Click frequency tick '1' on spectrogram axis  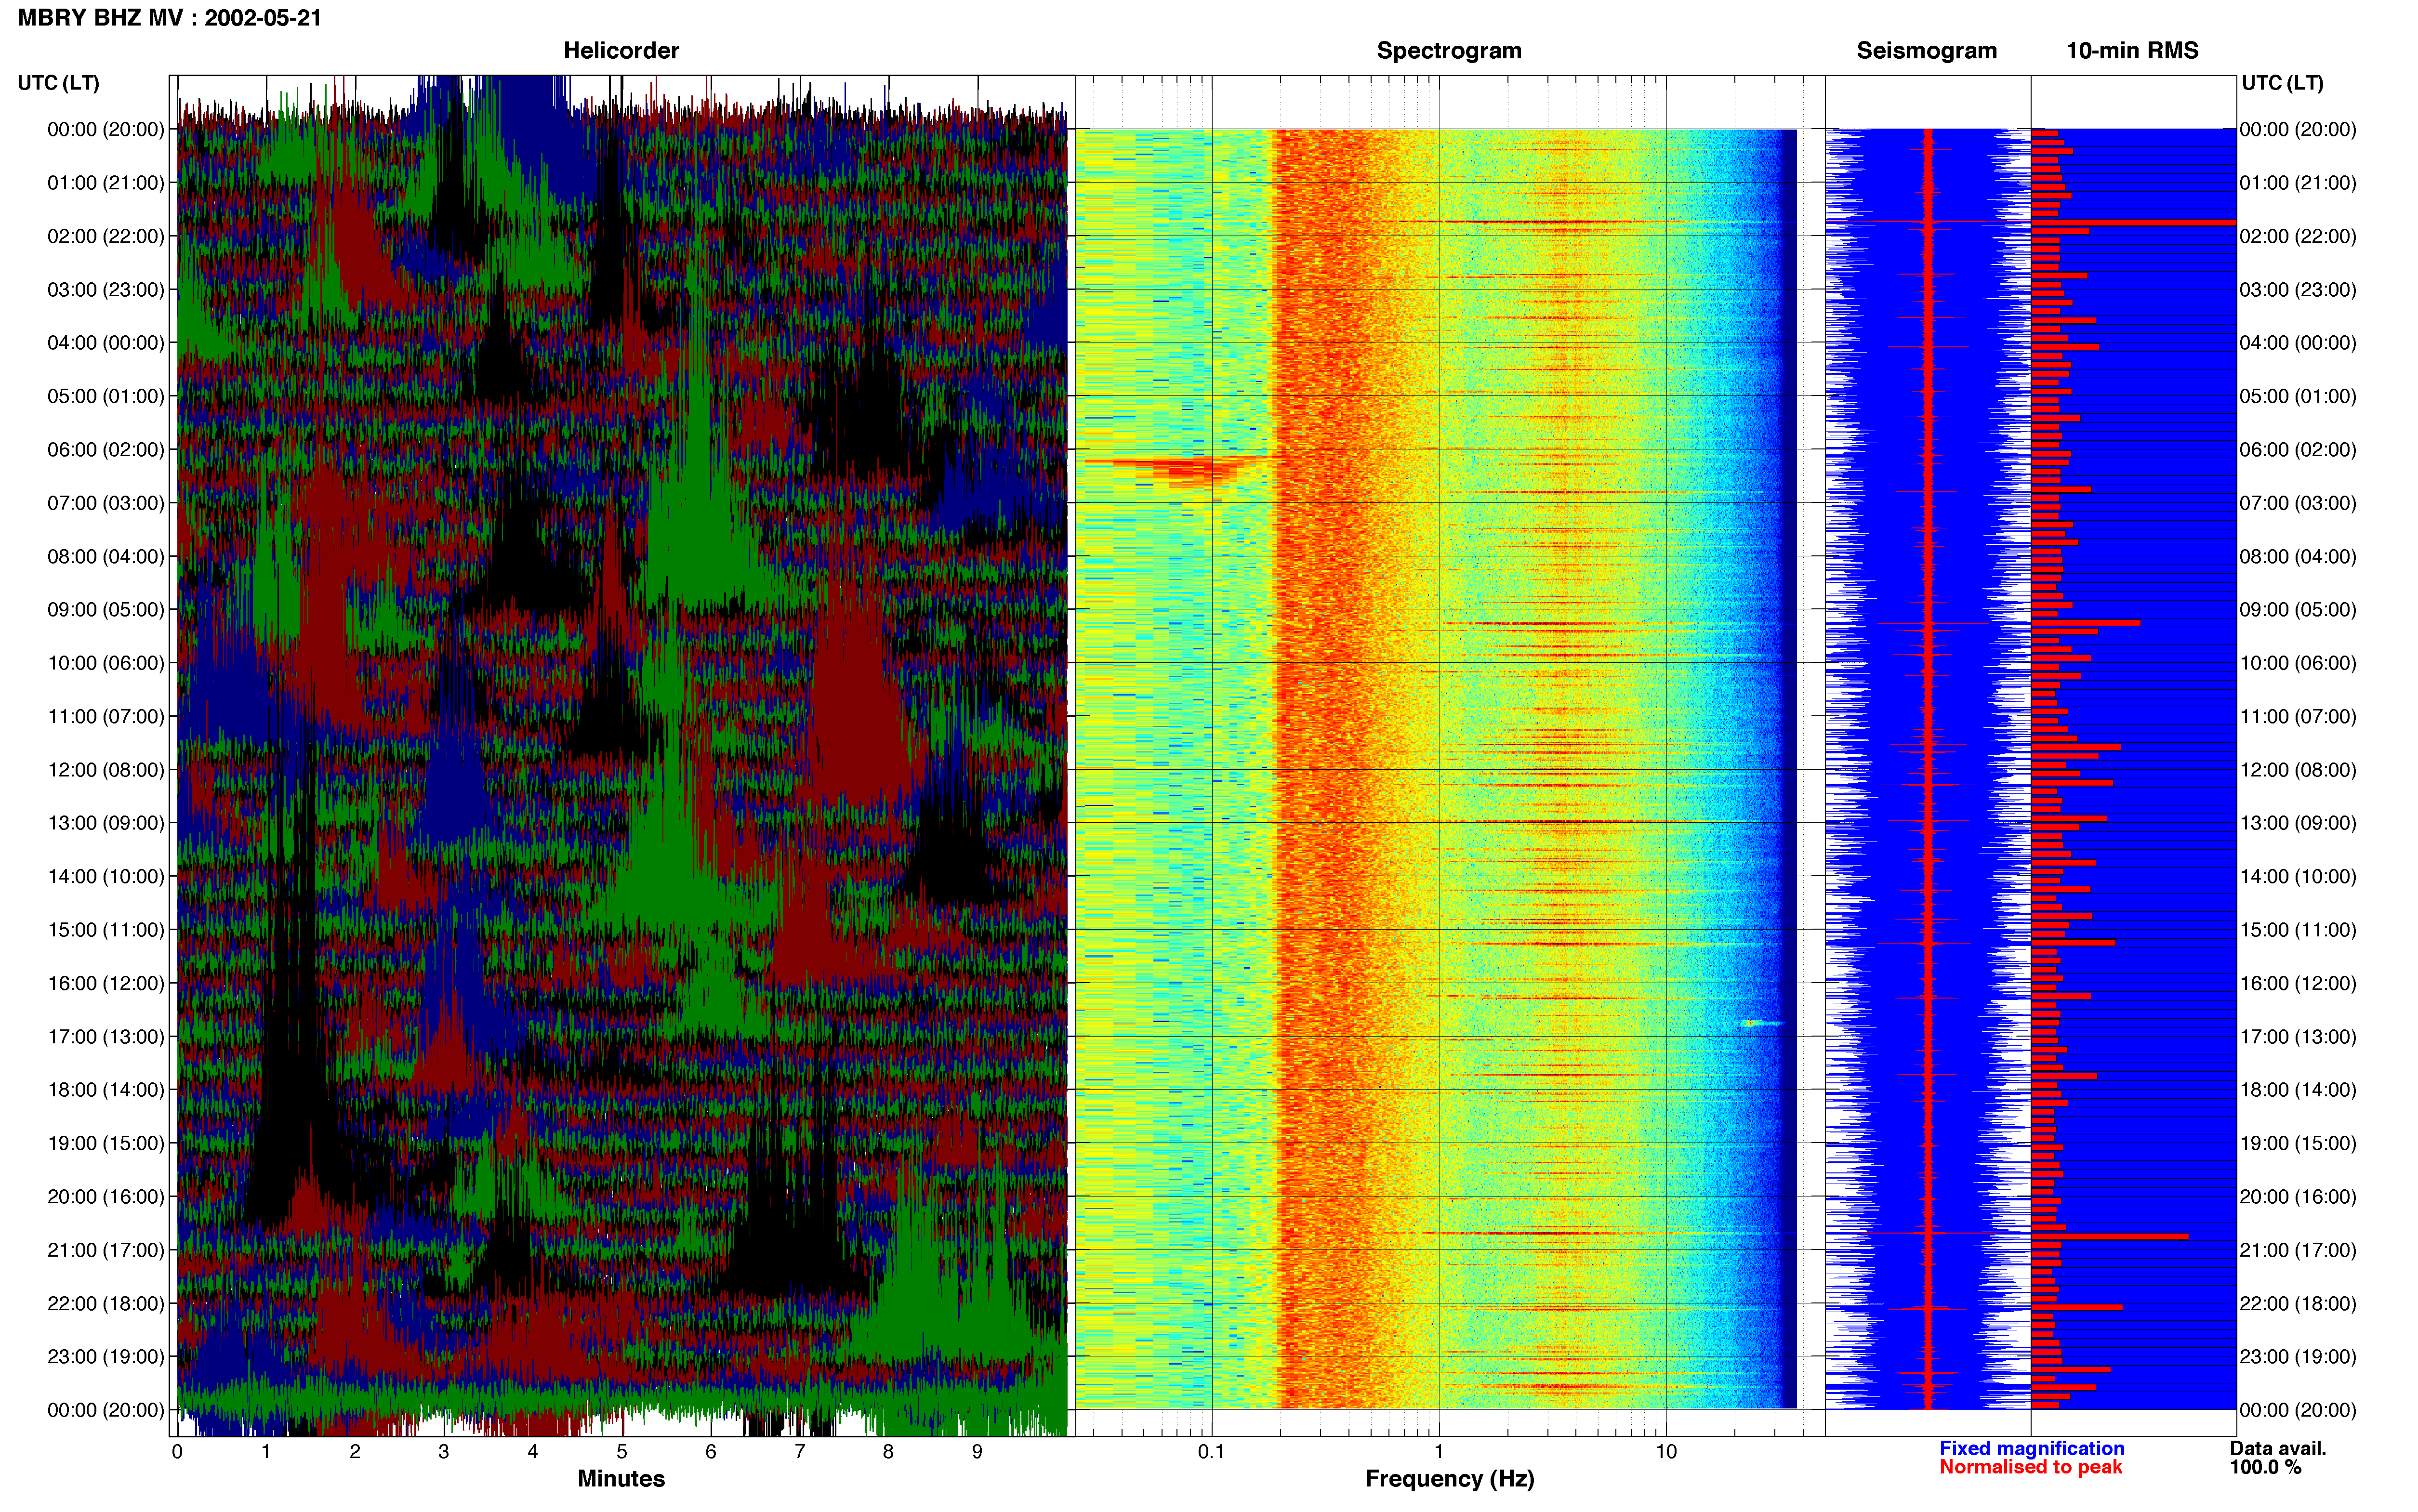[x=1439, y=1452]
